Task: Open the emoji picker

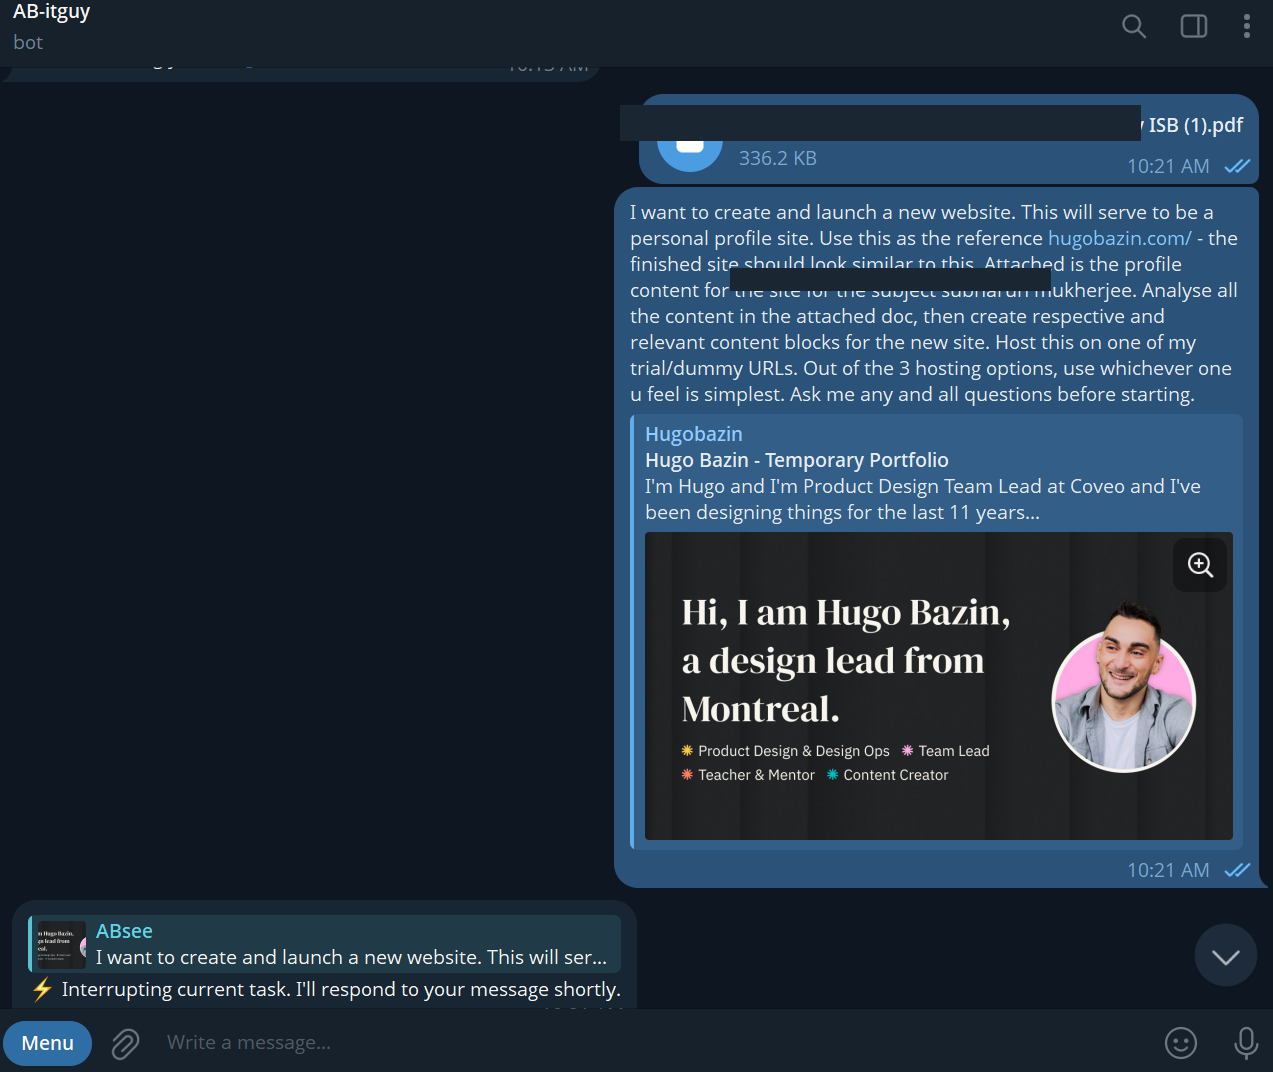Action: coord(1181,1043)
